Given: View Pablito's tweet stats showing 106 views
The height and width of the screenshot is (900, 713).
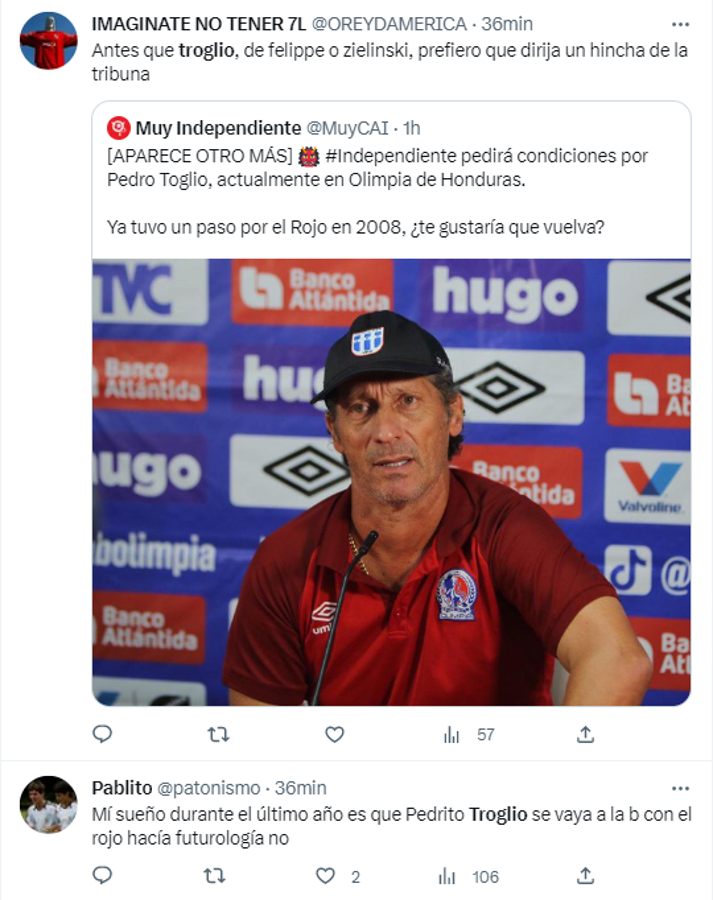Looking at the screenshot, I should (x=470, y=876).
